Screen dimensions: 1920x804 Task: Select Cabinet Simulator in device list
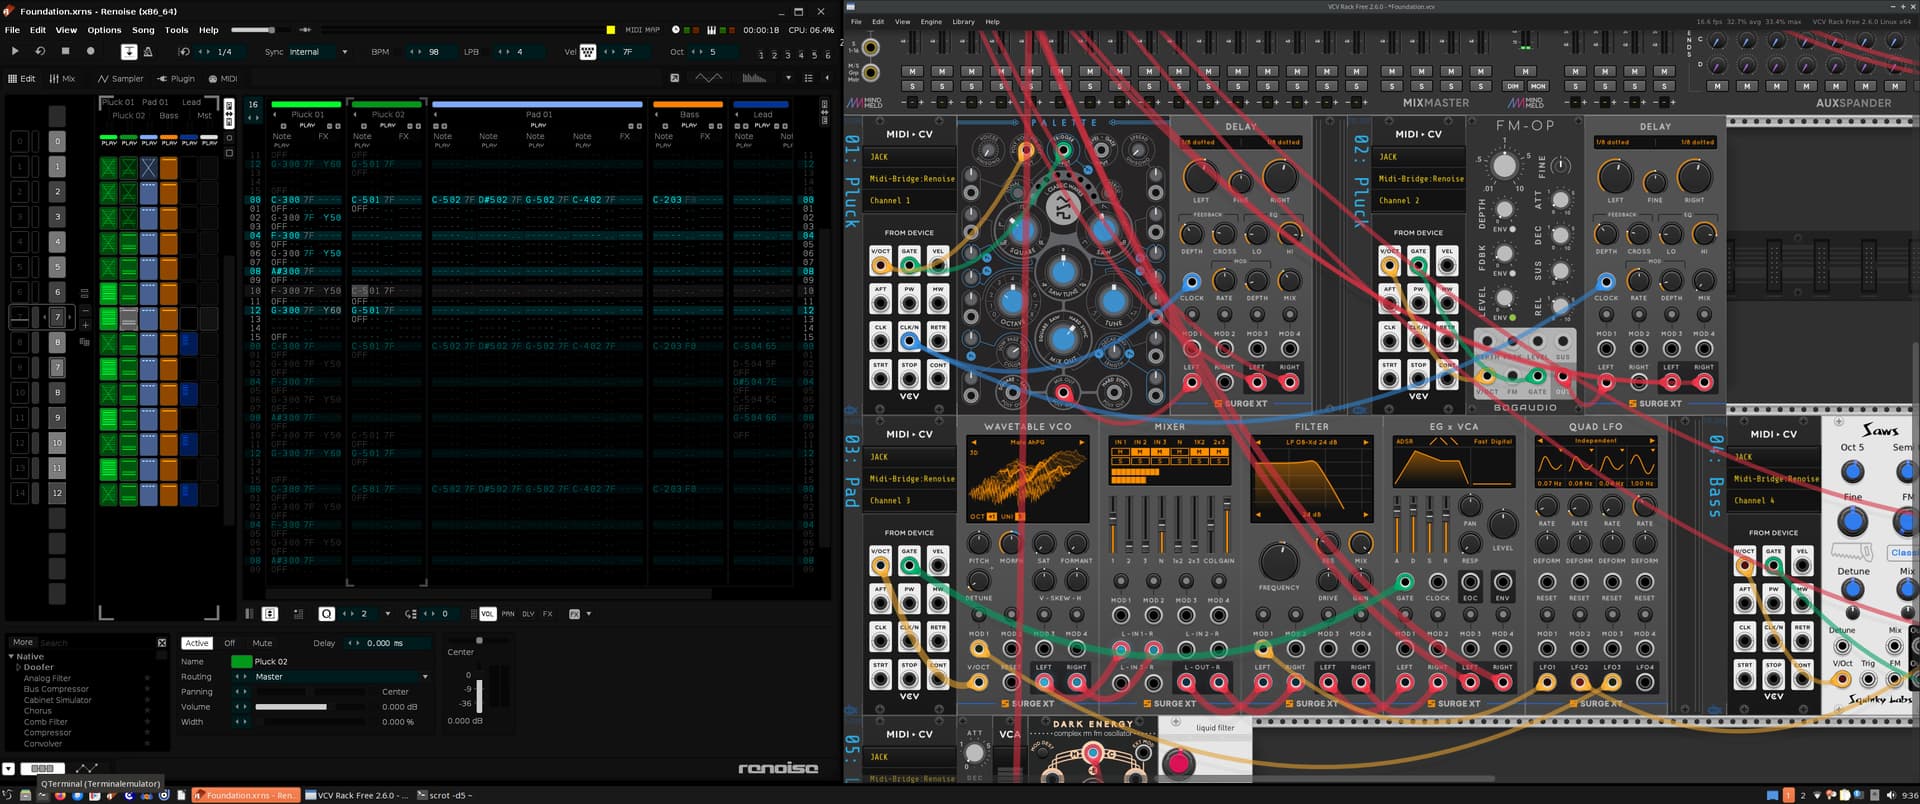tap(57, 700)
